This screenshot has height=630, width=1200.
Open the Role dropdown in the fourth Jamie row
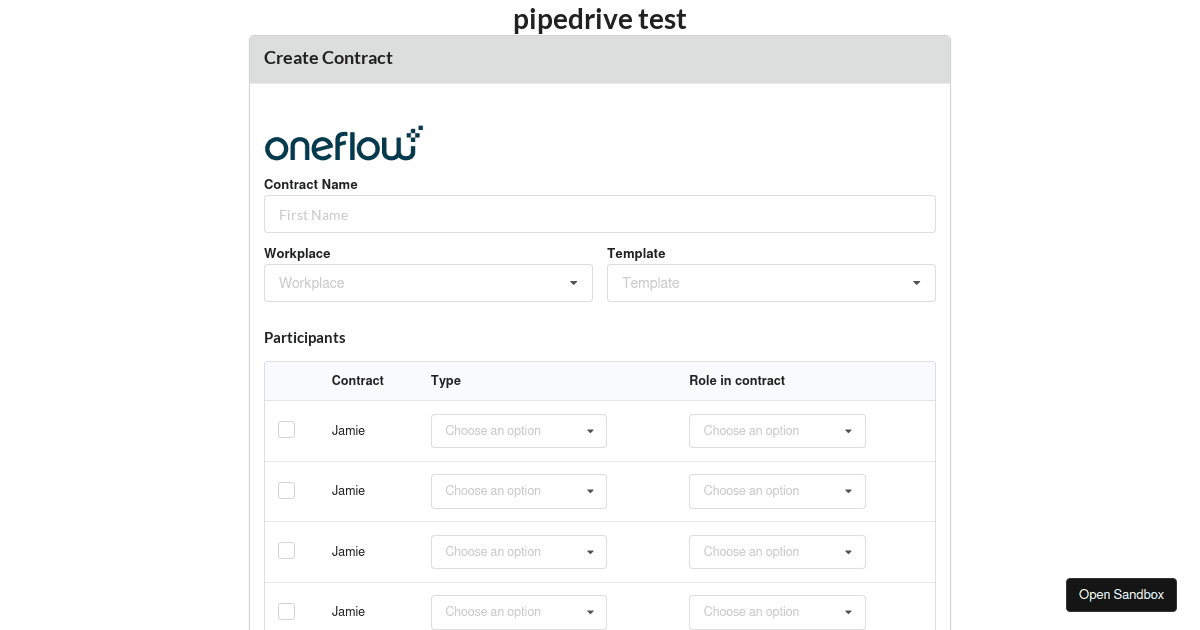coord(777,611)
